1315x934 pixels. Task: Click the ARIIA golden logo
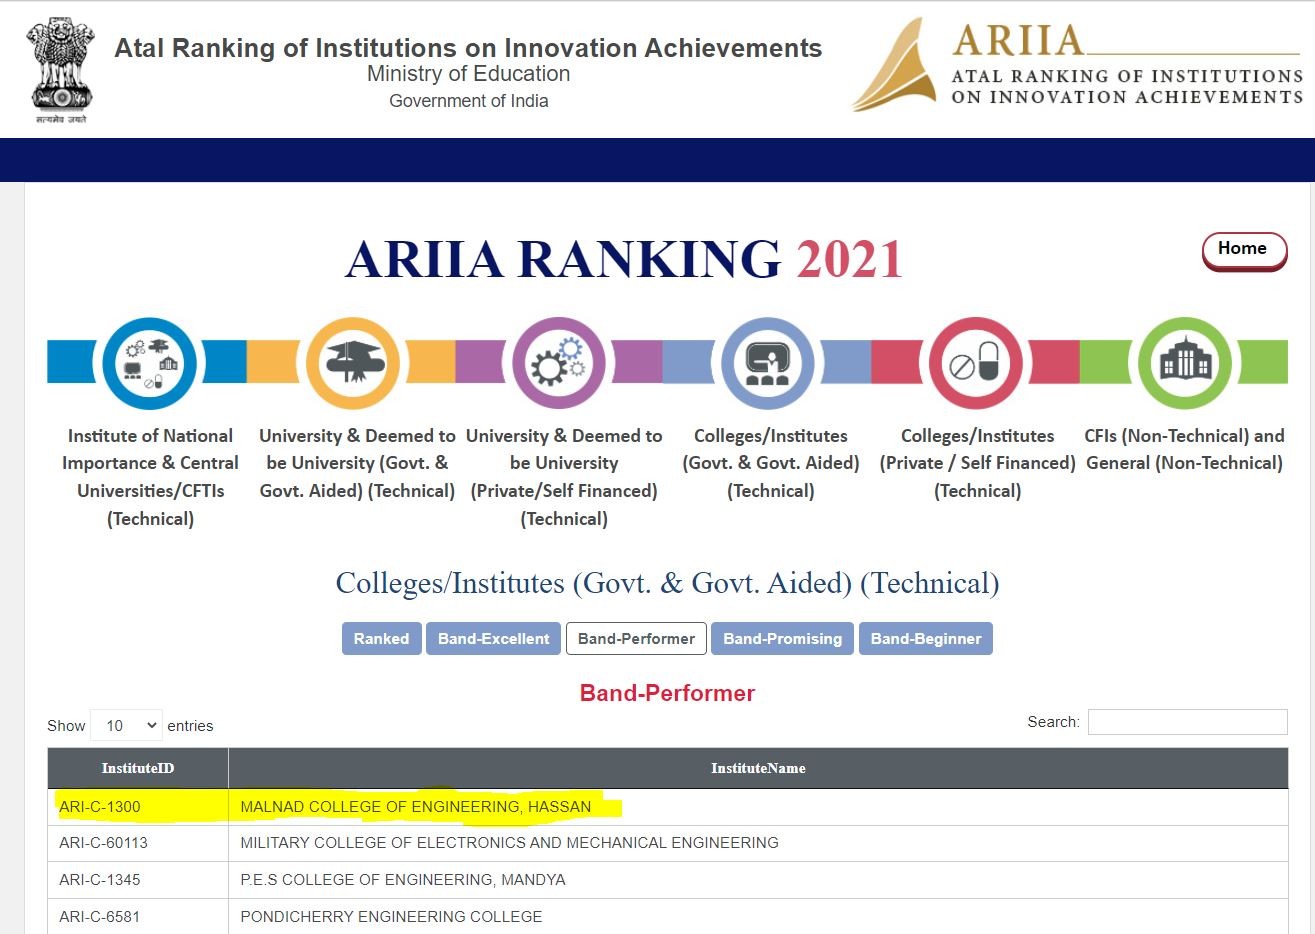coord(1078,65)
